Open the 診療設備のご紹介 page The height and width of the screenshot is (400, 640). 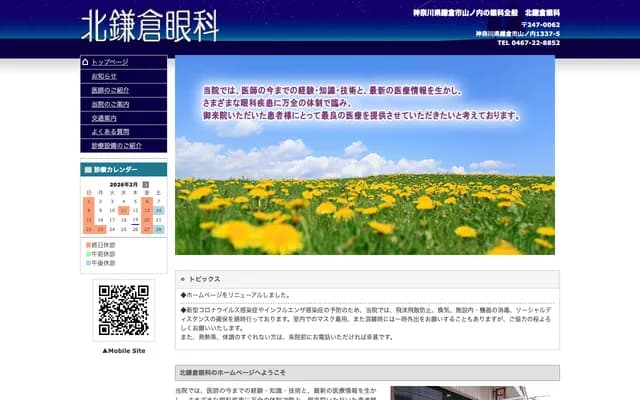tap(116, 146)
